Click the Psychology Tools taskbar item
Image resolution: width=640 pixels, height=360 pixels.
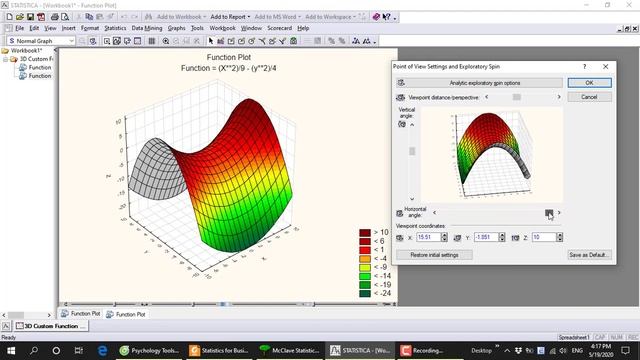coord(149,350)
